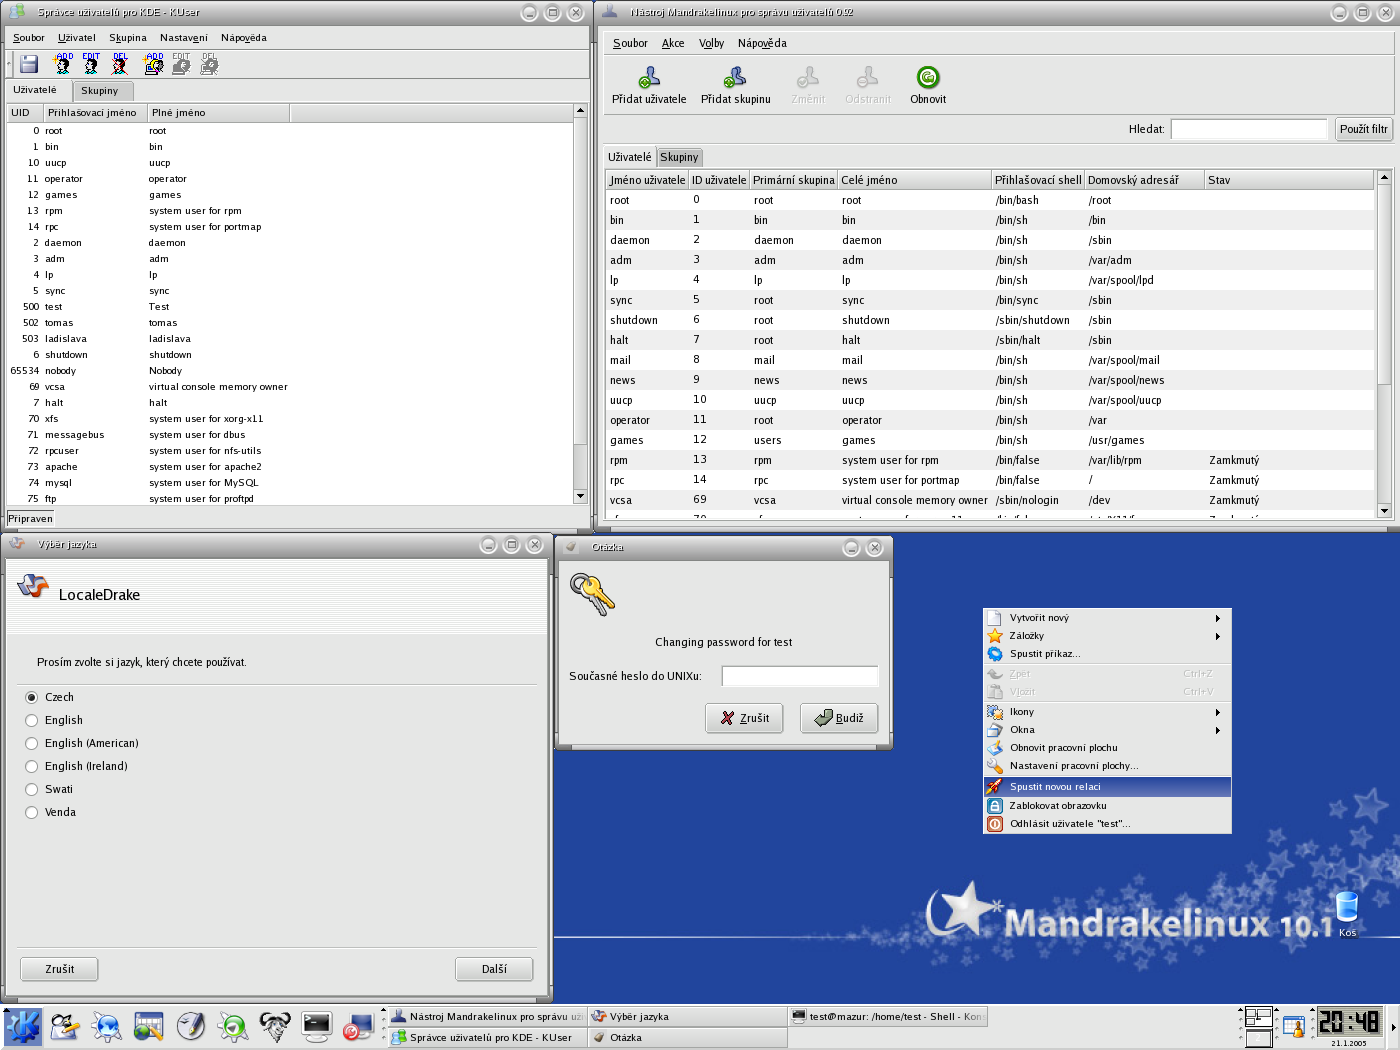This screenshot has height=1050, width=1400.
Task: Click the rocket icon of Spustit novou relaci
Action: click(x=995, y=787)
